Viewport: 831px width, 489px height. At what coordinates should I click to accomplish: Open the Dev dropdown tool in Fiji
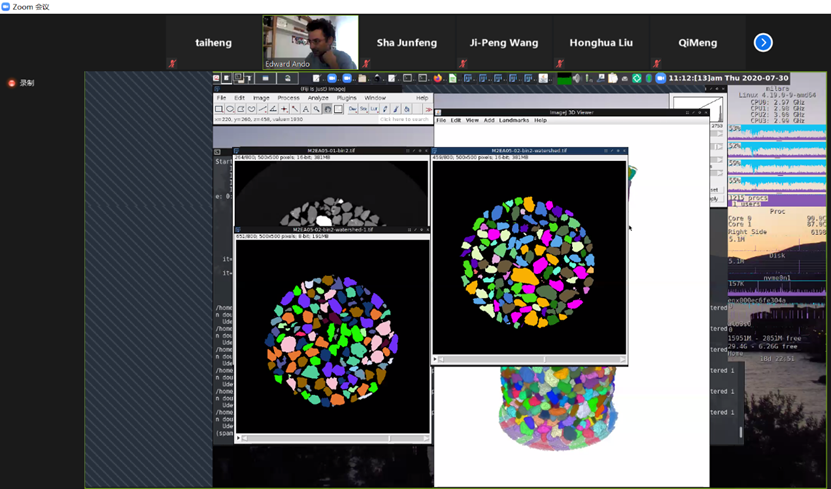coord(352,109)
